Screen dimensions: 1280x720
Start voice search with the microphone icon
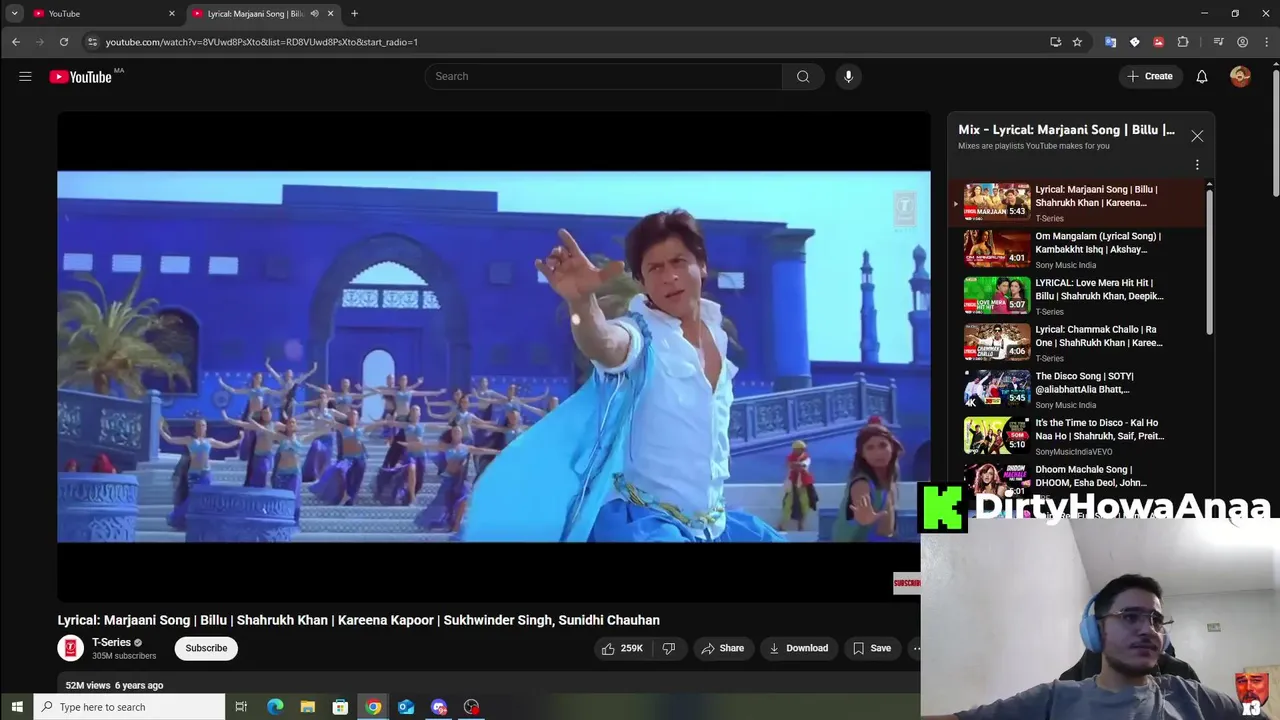tap(848, 76)
